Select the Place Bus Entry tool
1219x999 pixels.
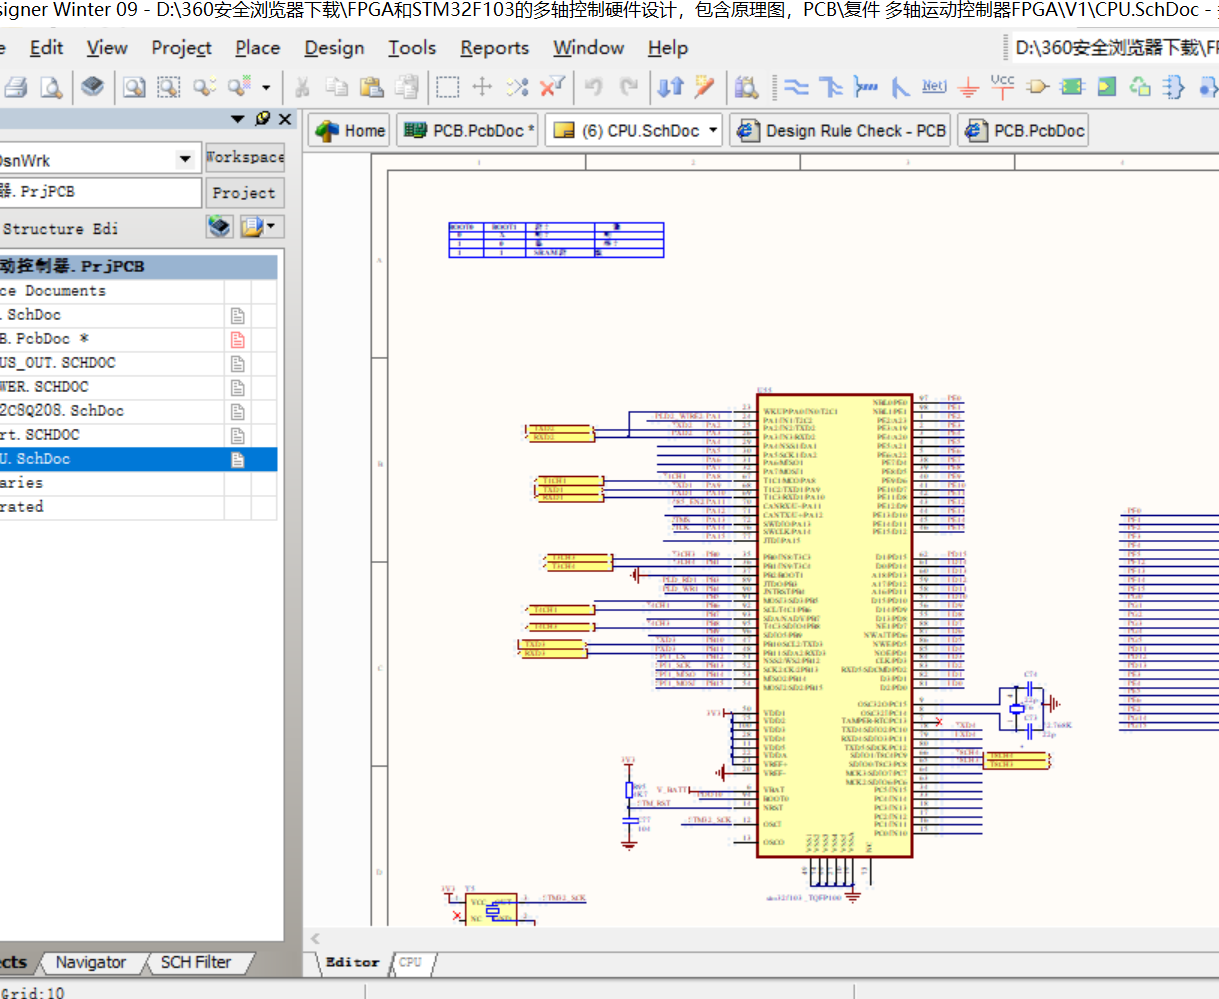click(900, 88)
